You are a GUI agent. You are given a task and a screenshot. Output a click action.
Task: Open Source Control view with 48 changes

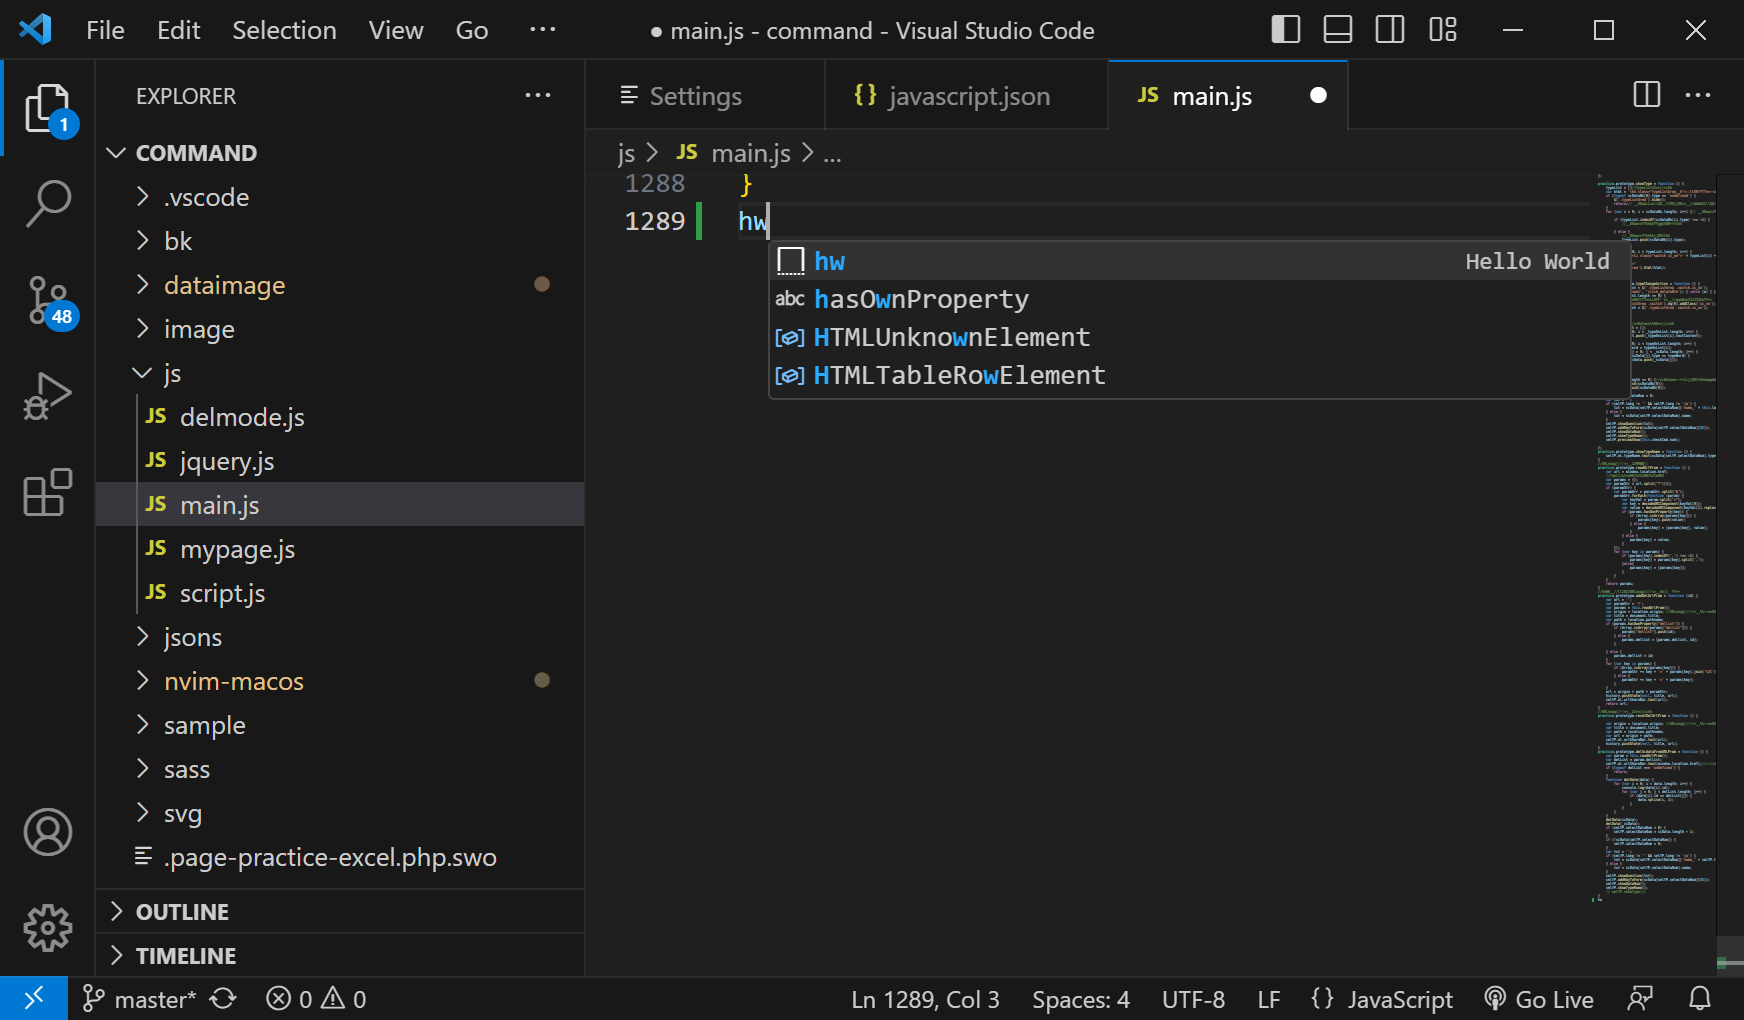click(x=48, y=300)
